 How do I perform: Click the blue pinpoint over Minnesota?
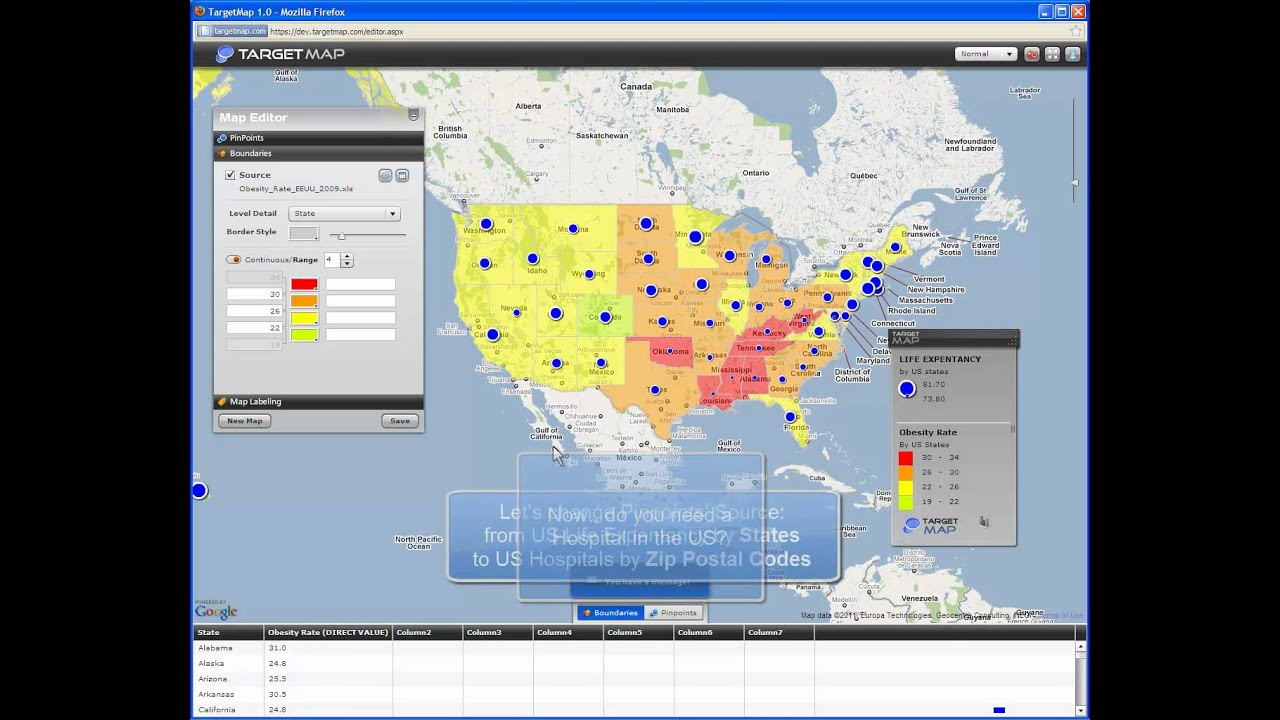695,237
